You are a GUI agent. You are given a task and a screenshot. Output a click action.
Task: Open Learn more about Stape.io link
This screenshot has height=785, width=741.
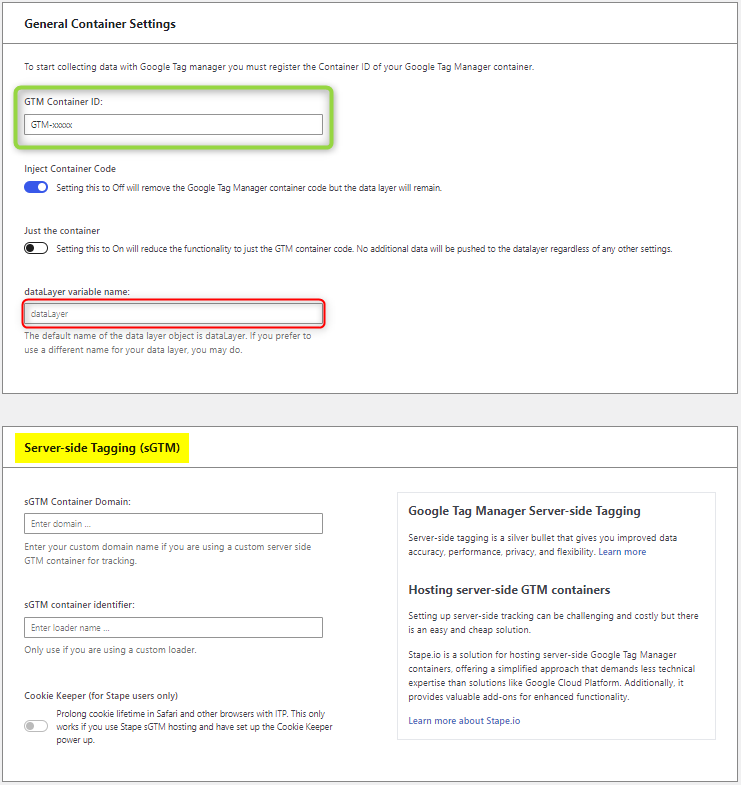[x=464, y=720]
